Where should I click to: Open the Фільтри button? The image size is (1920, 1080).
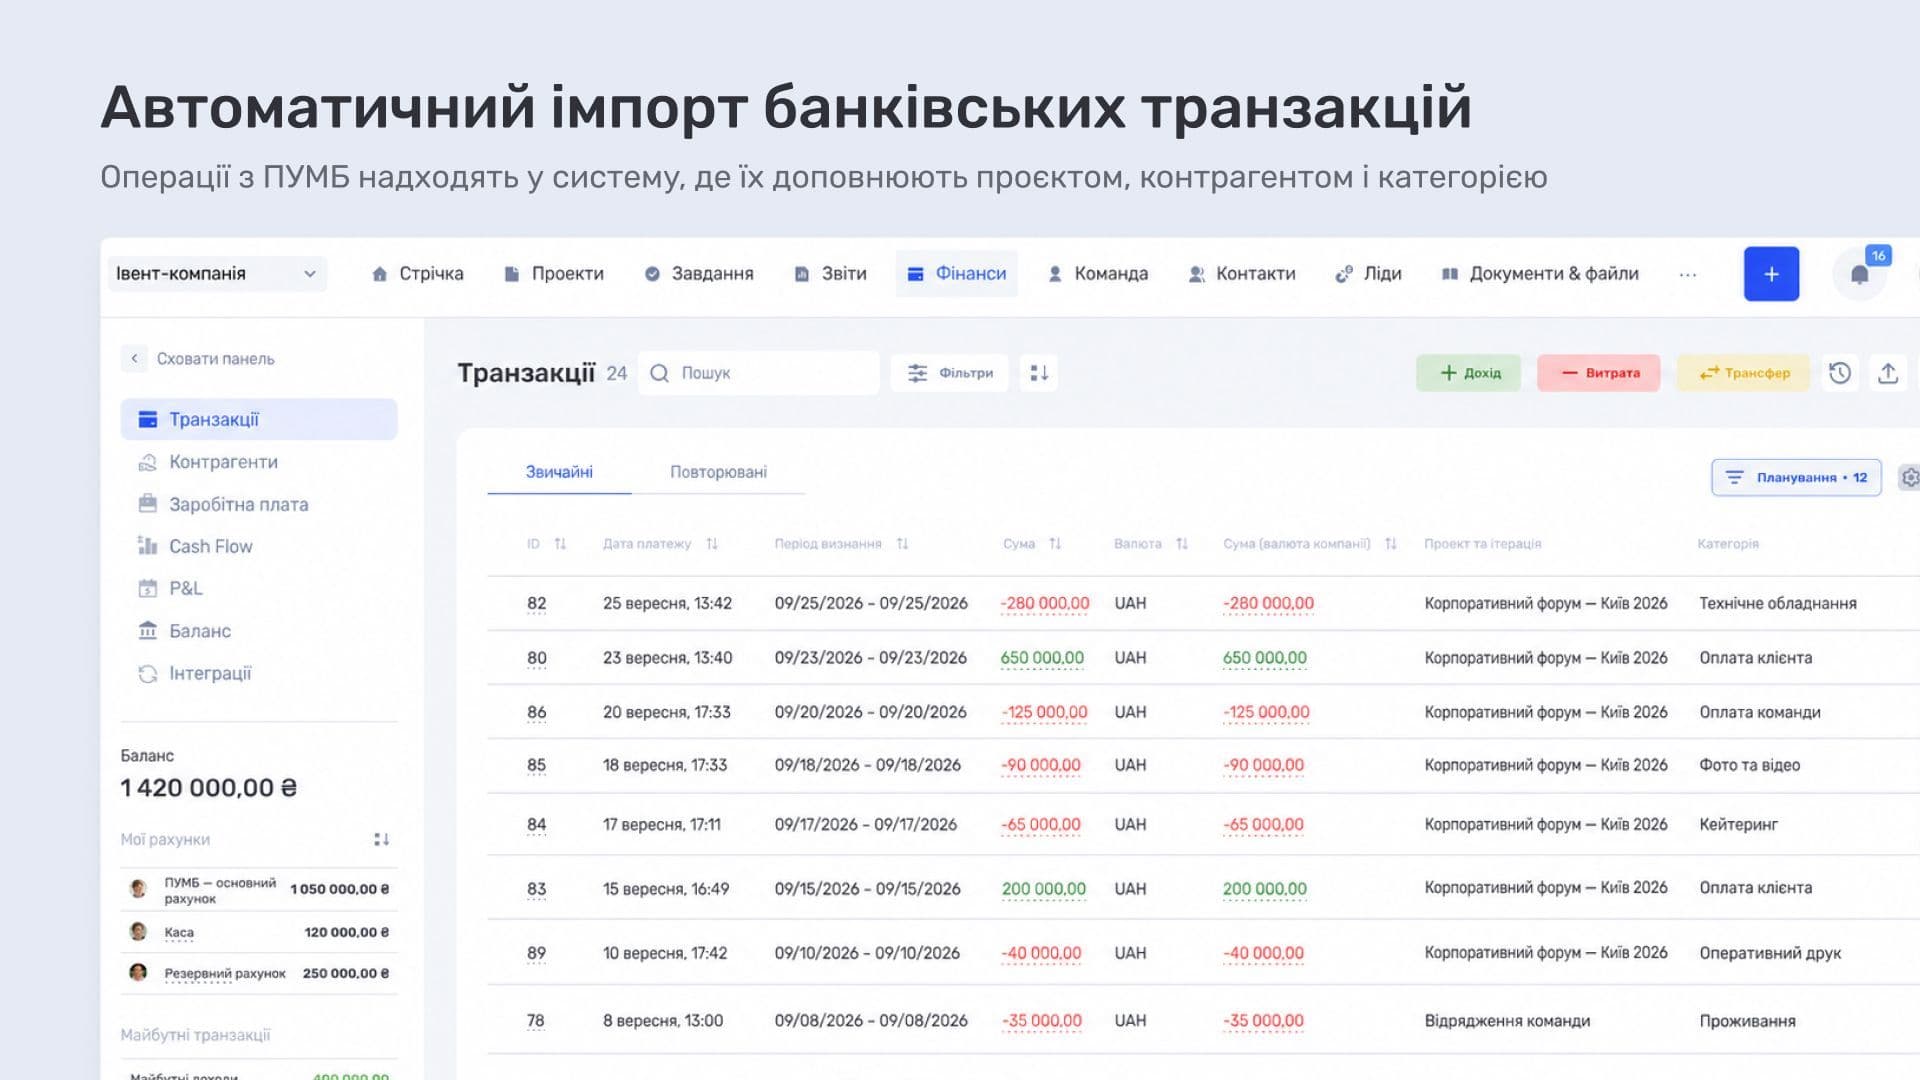pos(949,373)
